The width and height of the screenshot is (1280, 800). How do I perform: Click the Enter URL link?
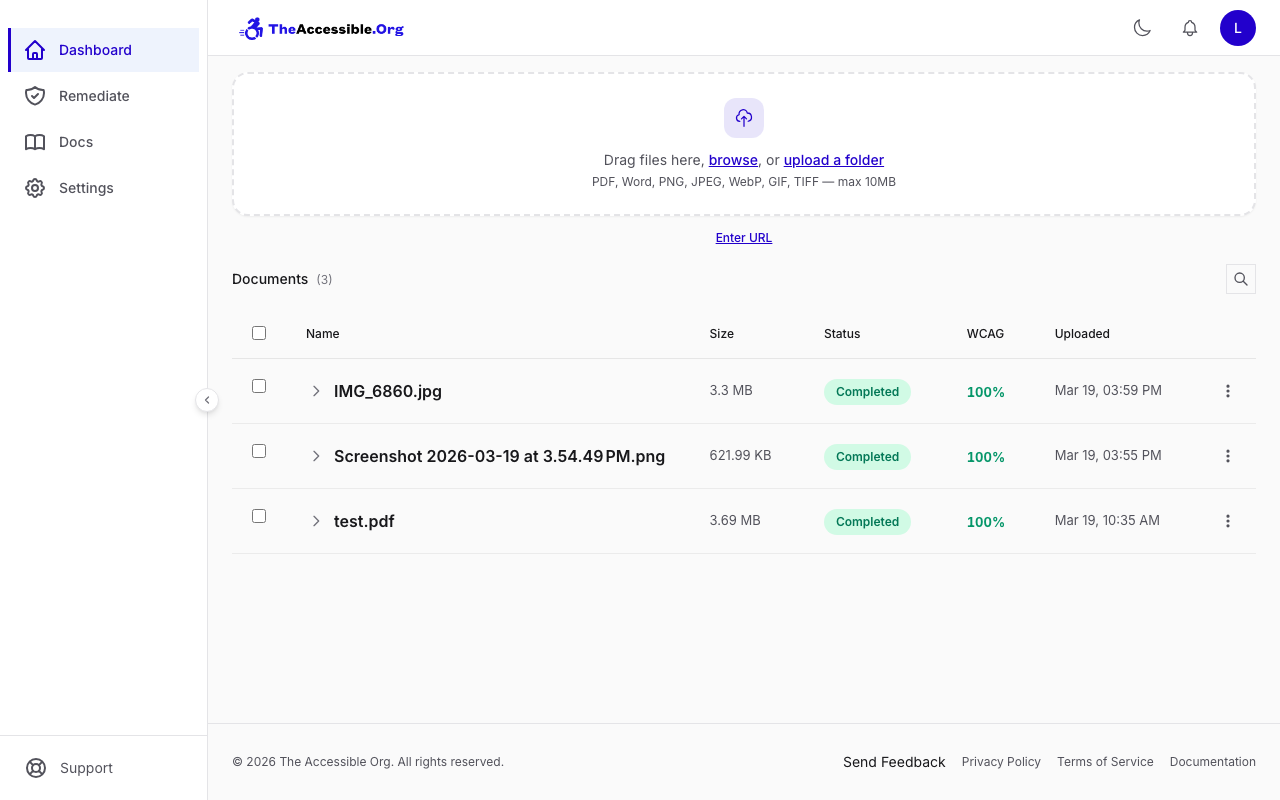pyautogui.click(x=743, y=237)
